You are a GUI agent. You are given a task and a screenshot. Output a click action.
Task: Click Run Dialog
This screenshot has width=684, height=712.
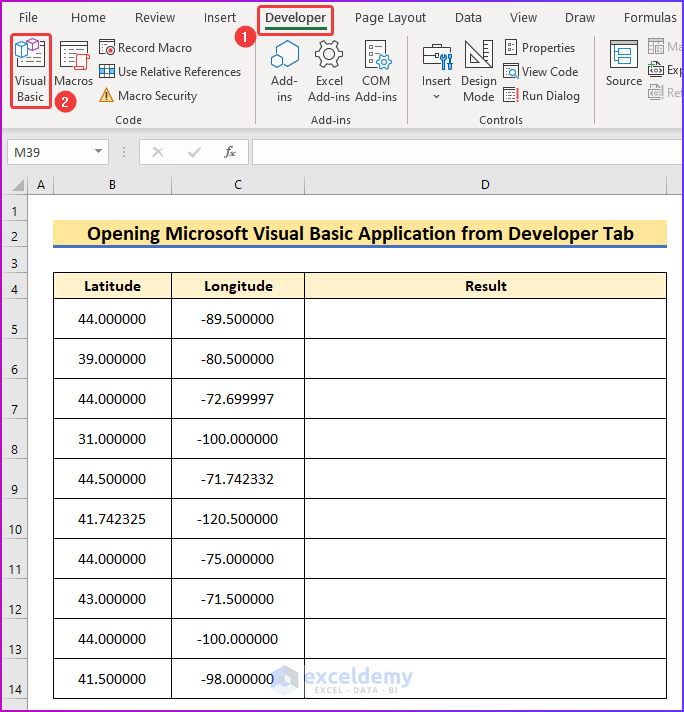[542, 96]
